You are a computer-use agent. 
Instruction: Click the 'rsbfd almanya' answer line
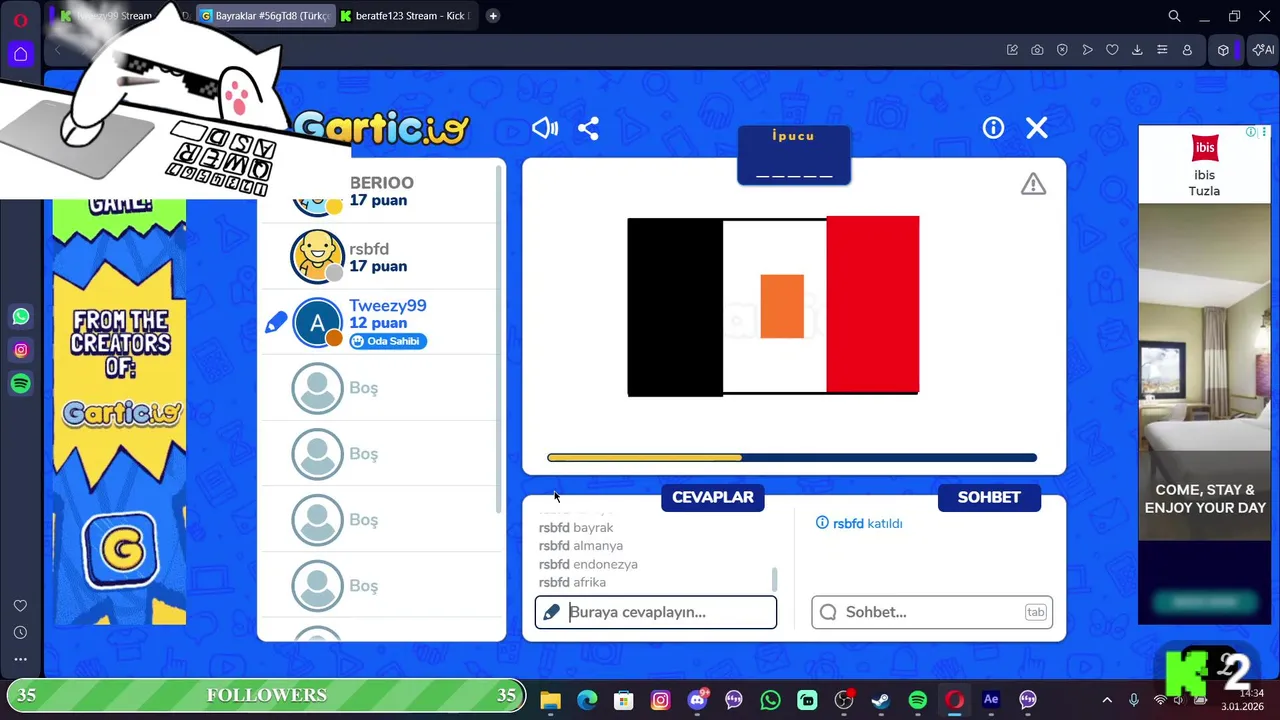click(x=581, y=546)
